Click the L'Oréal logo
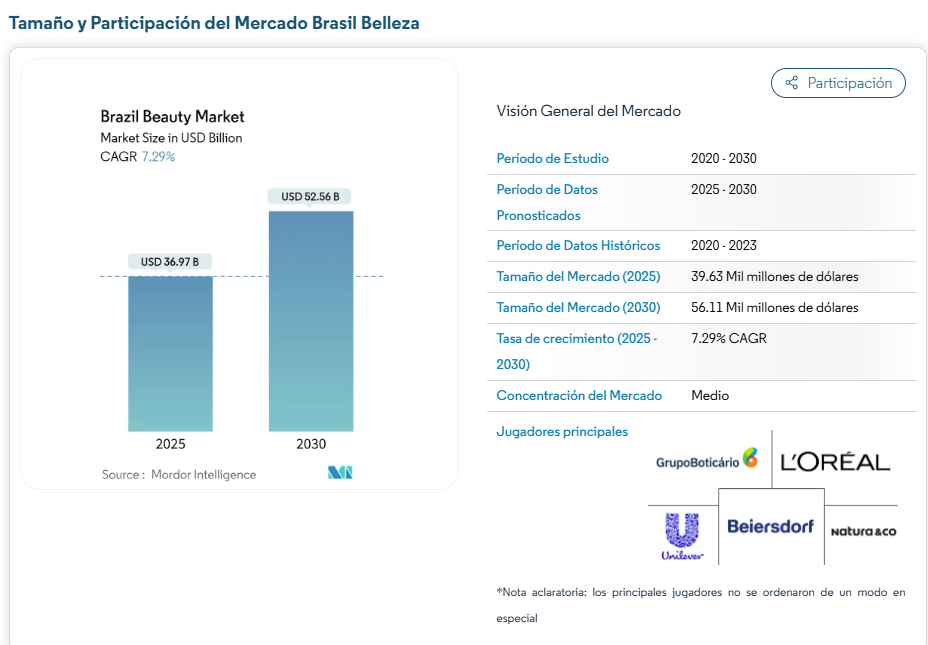 tap(835, 461)
